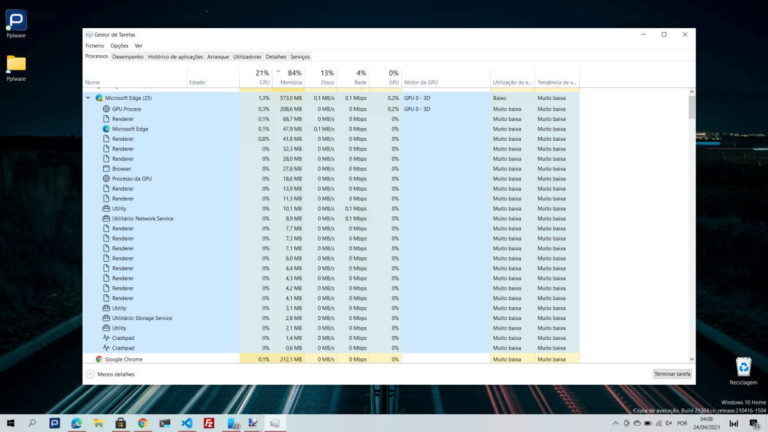Switch to the Desempenho tab
The height and width of the screenshot is (432, 768).
pos(128,56)
